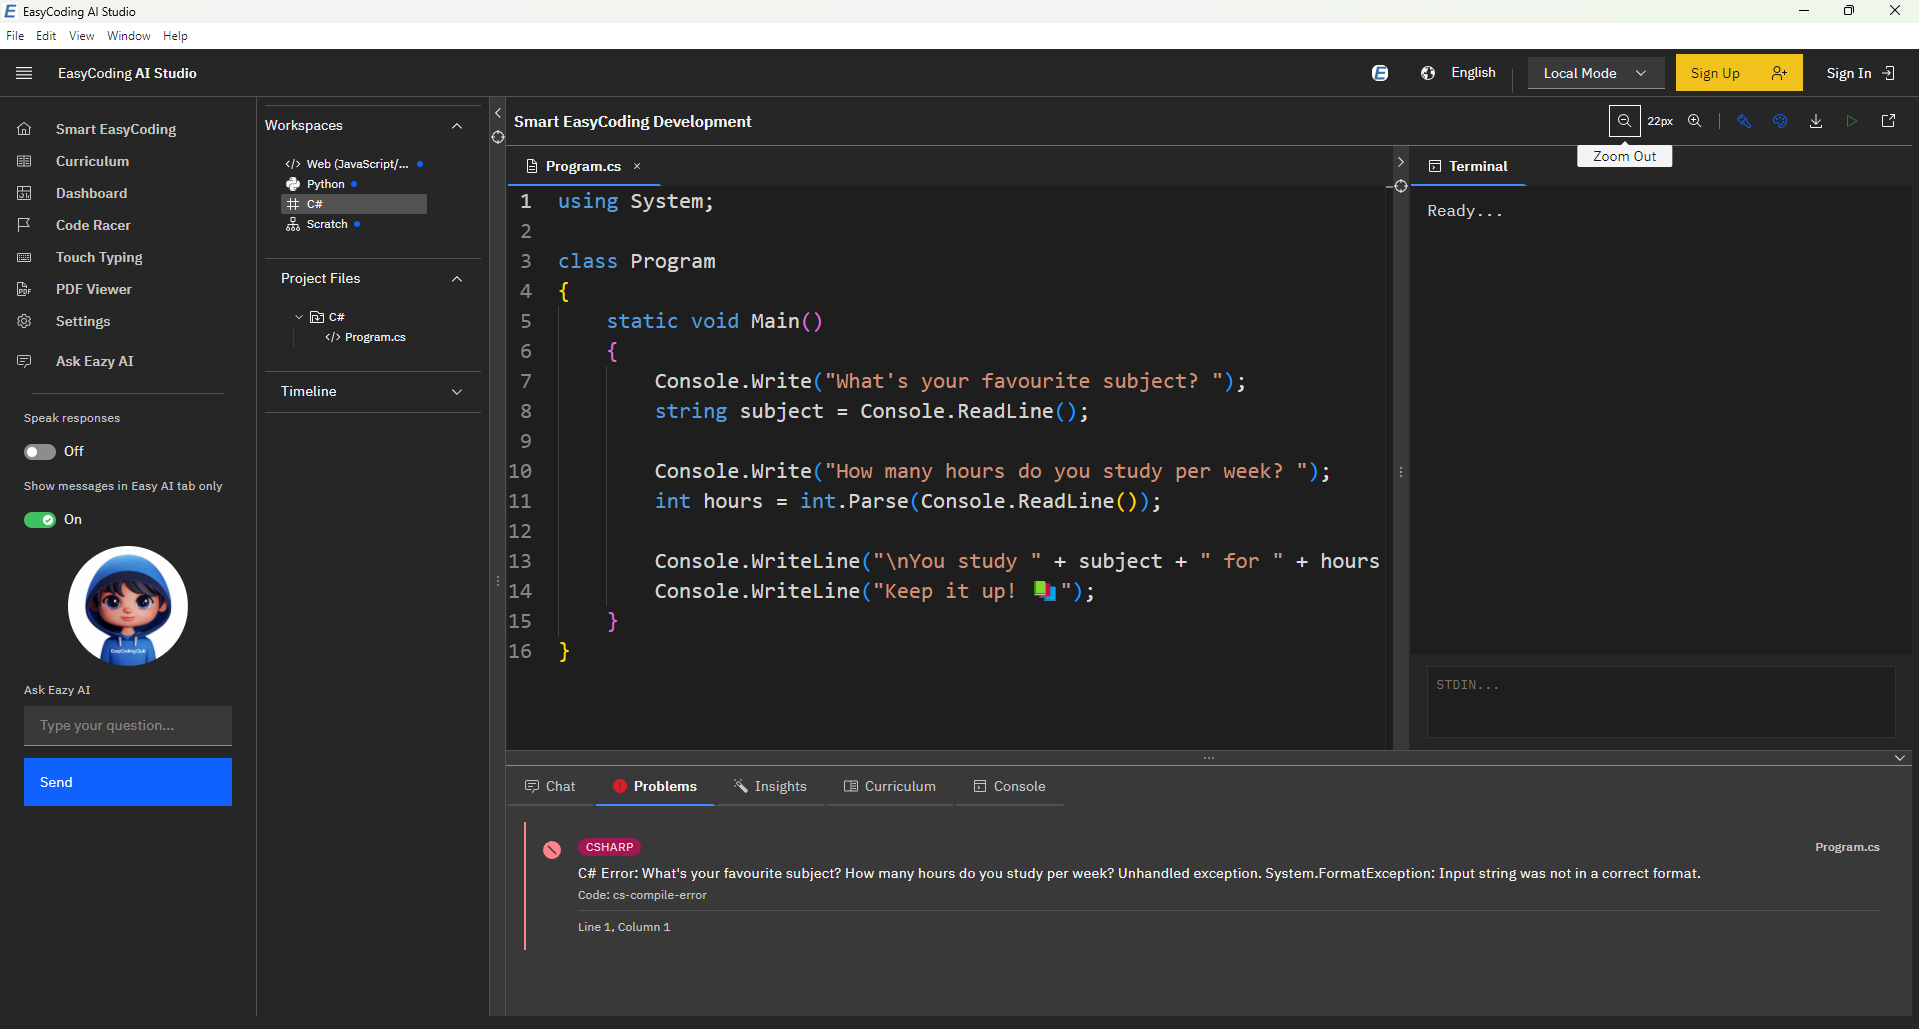Select Scratch workspace

tap(326, 224)
